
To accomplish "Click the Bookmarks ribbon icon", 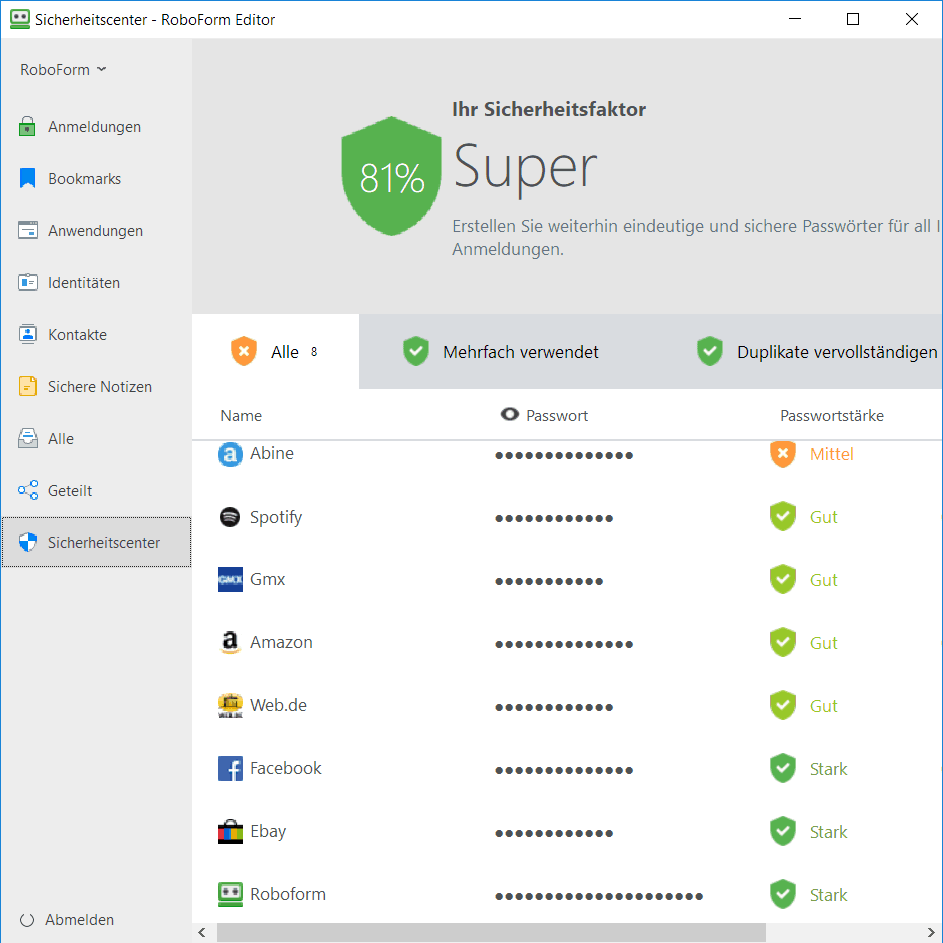I will (x=27, y=178).
